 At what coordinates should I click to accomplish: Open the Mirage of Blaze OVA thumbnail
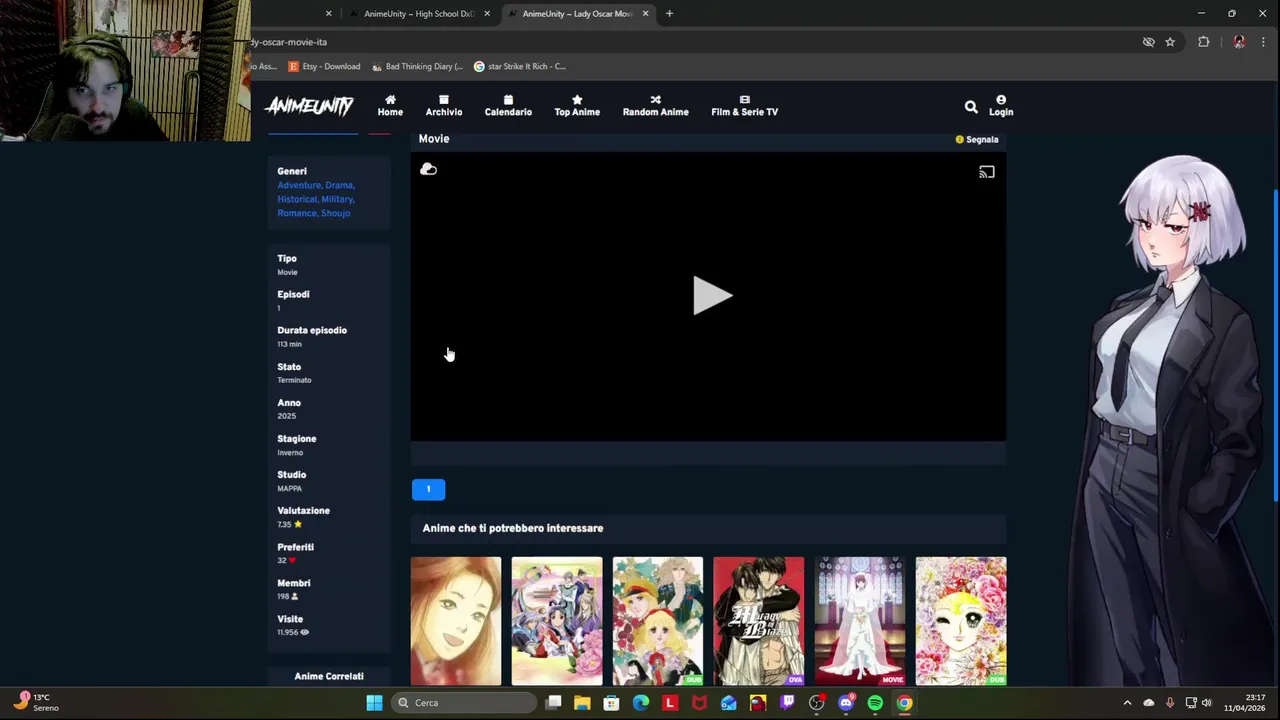tap(759, 621)
